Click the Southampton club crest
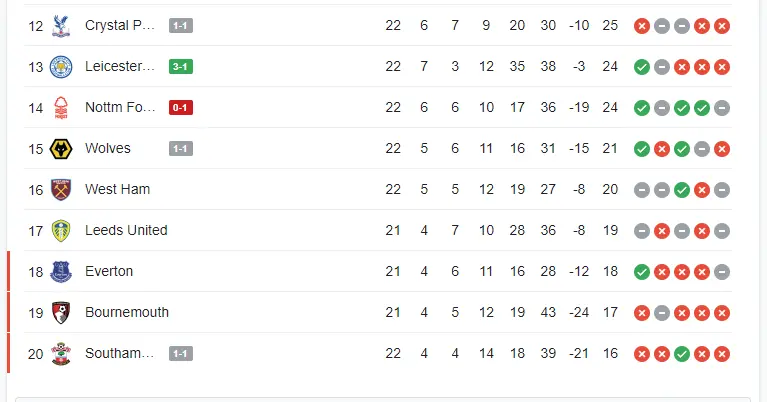Screen dimensions: 767x402 [x=62, y=353]
